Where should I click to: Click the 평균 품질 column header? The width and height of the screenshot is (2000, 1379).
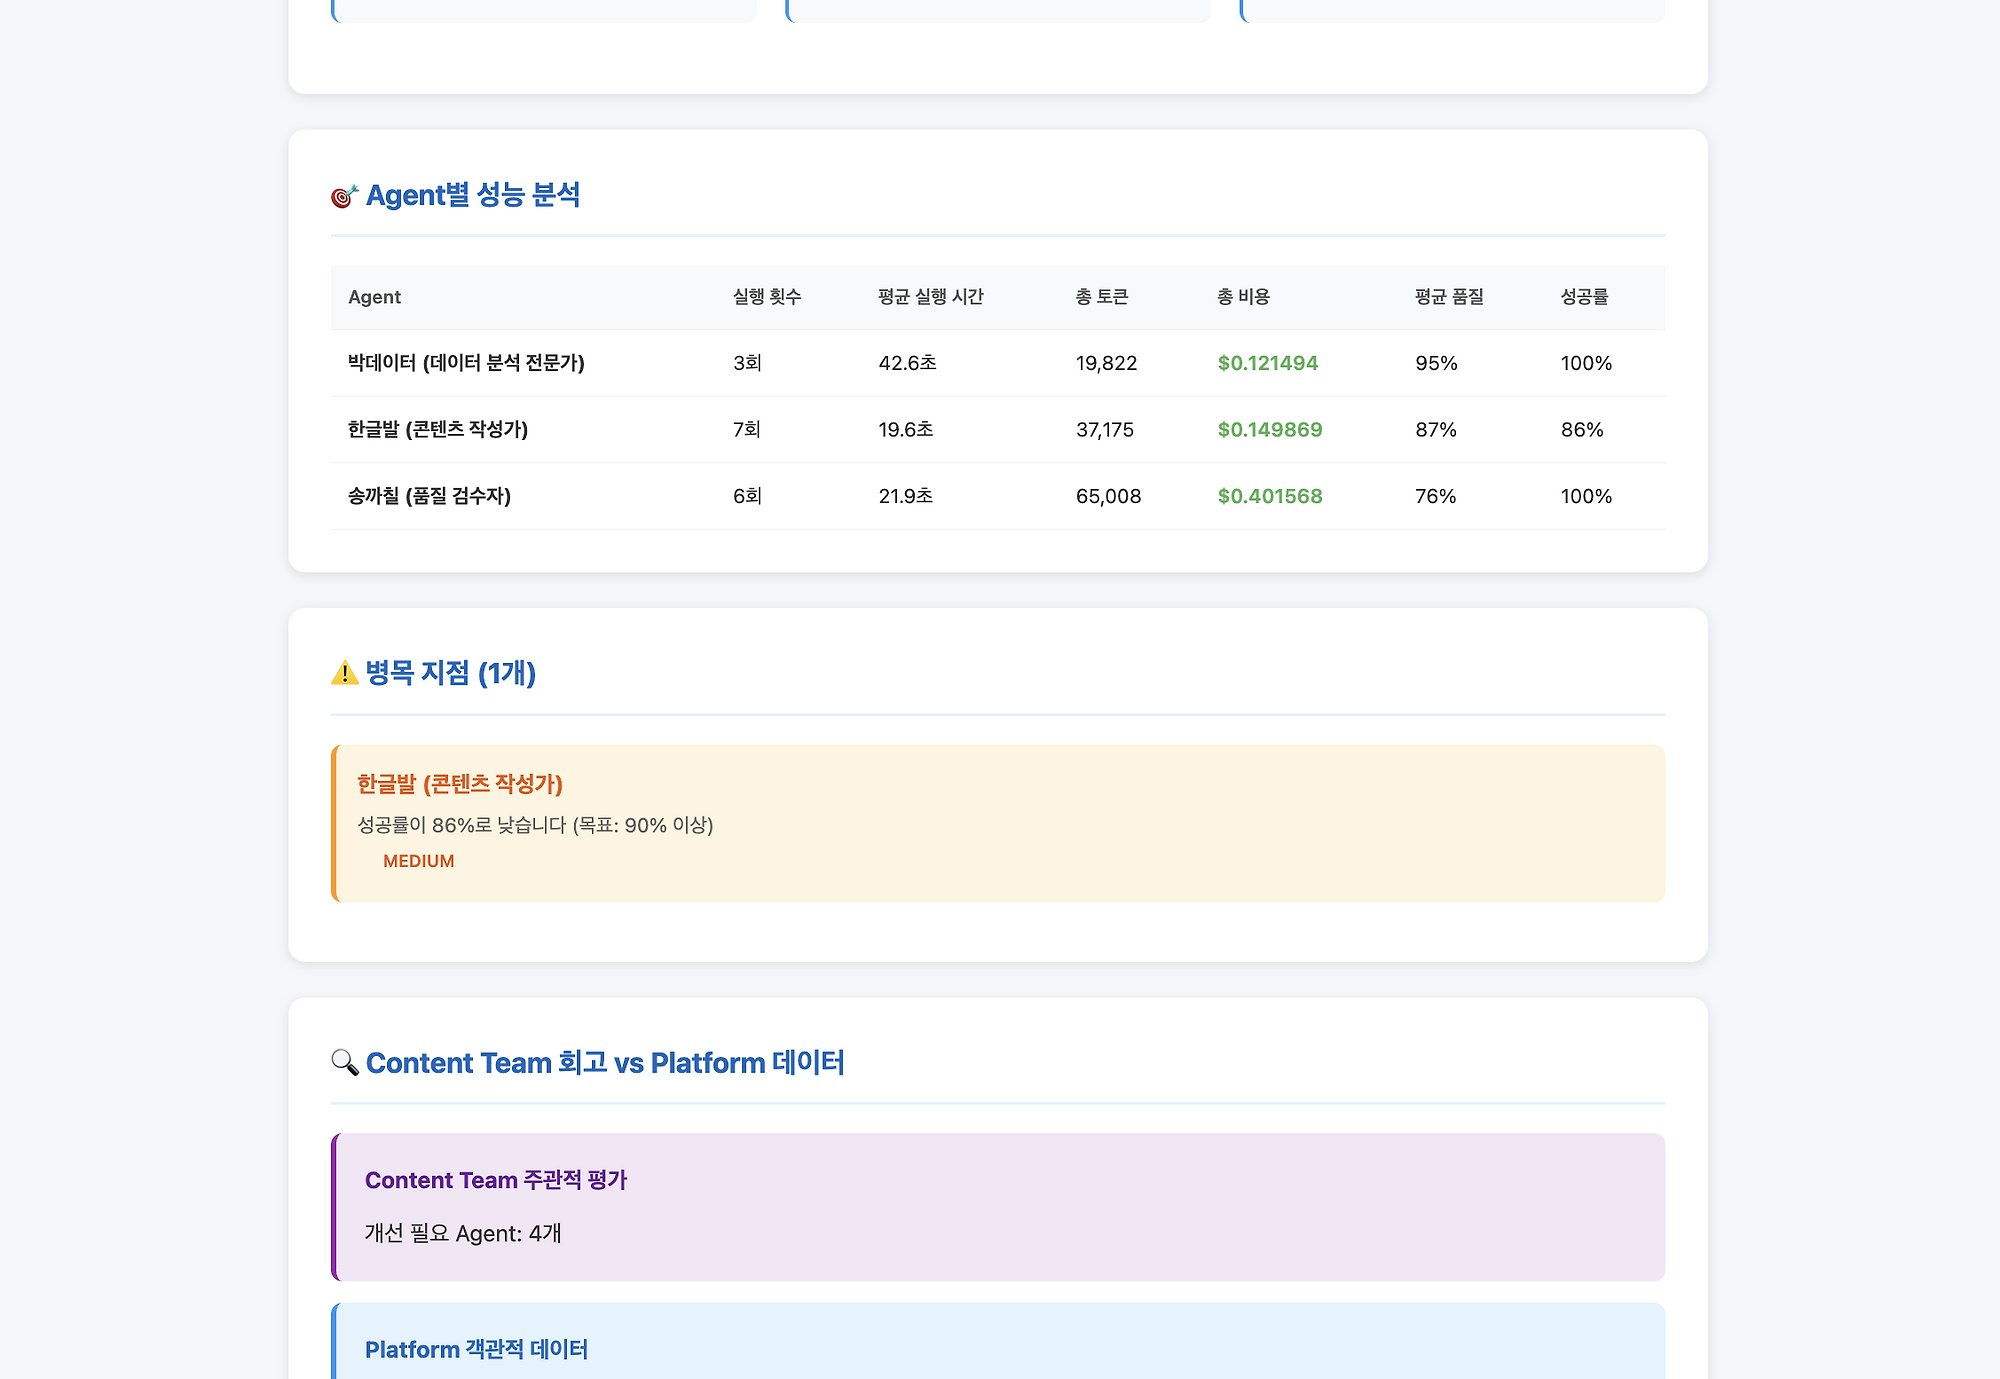point(1448,297)
